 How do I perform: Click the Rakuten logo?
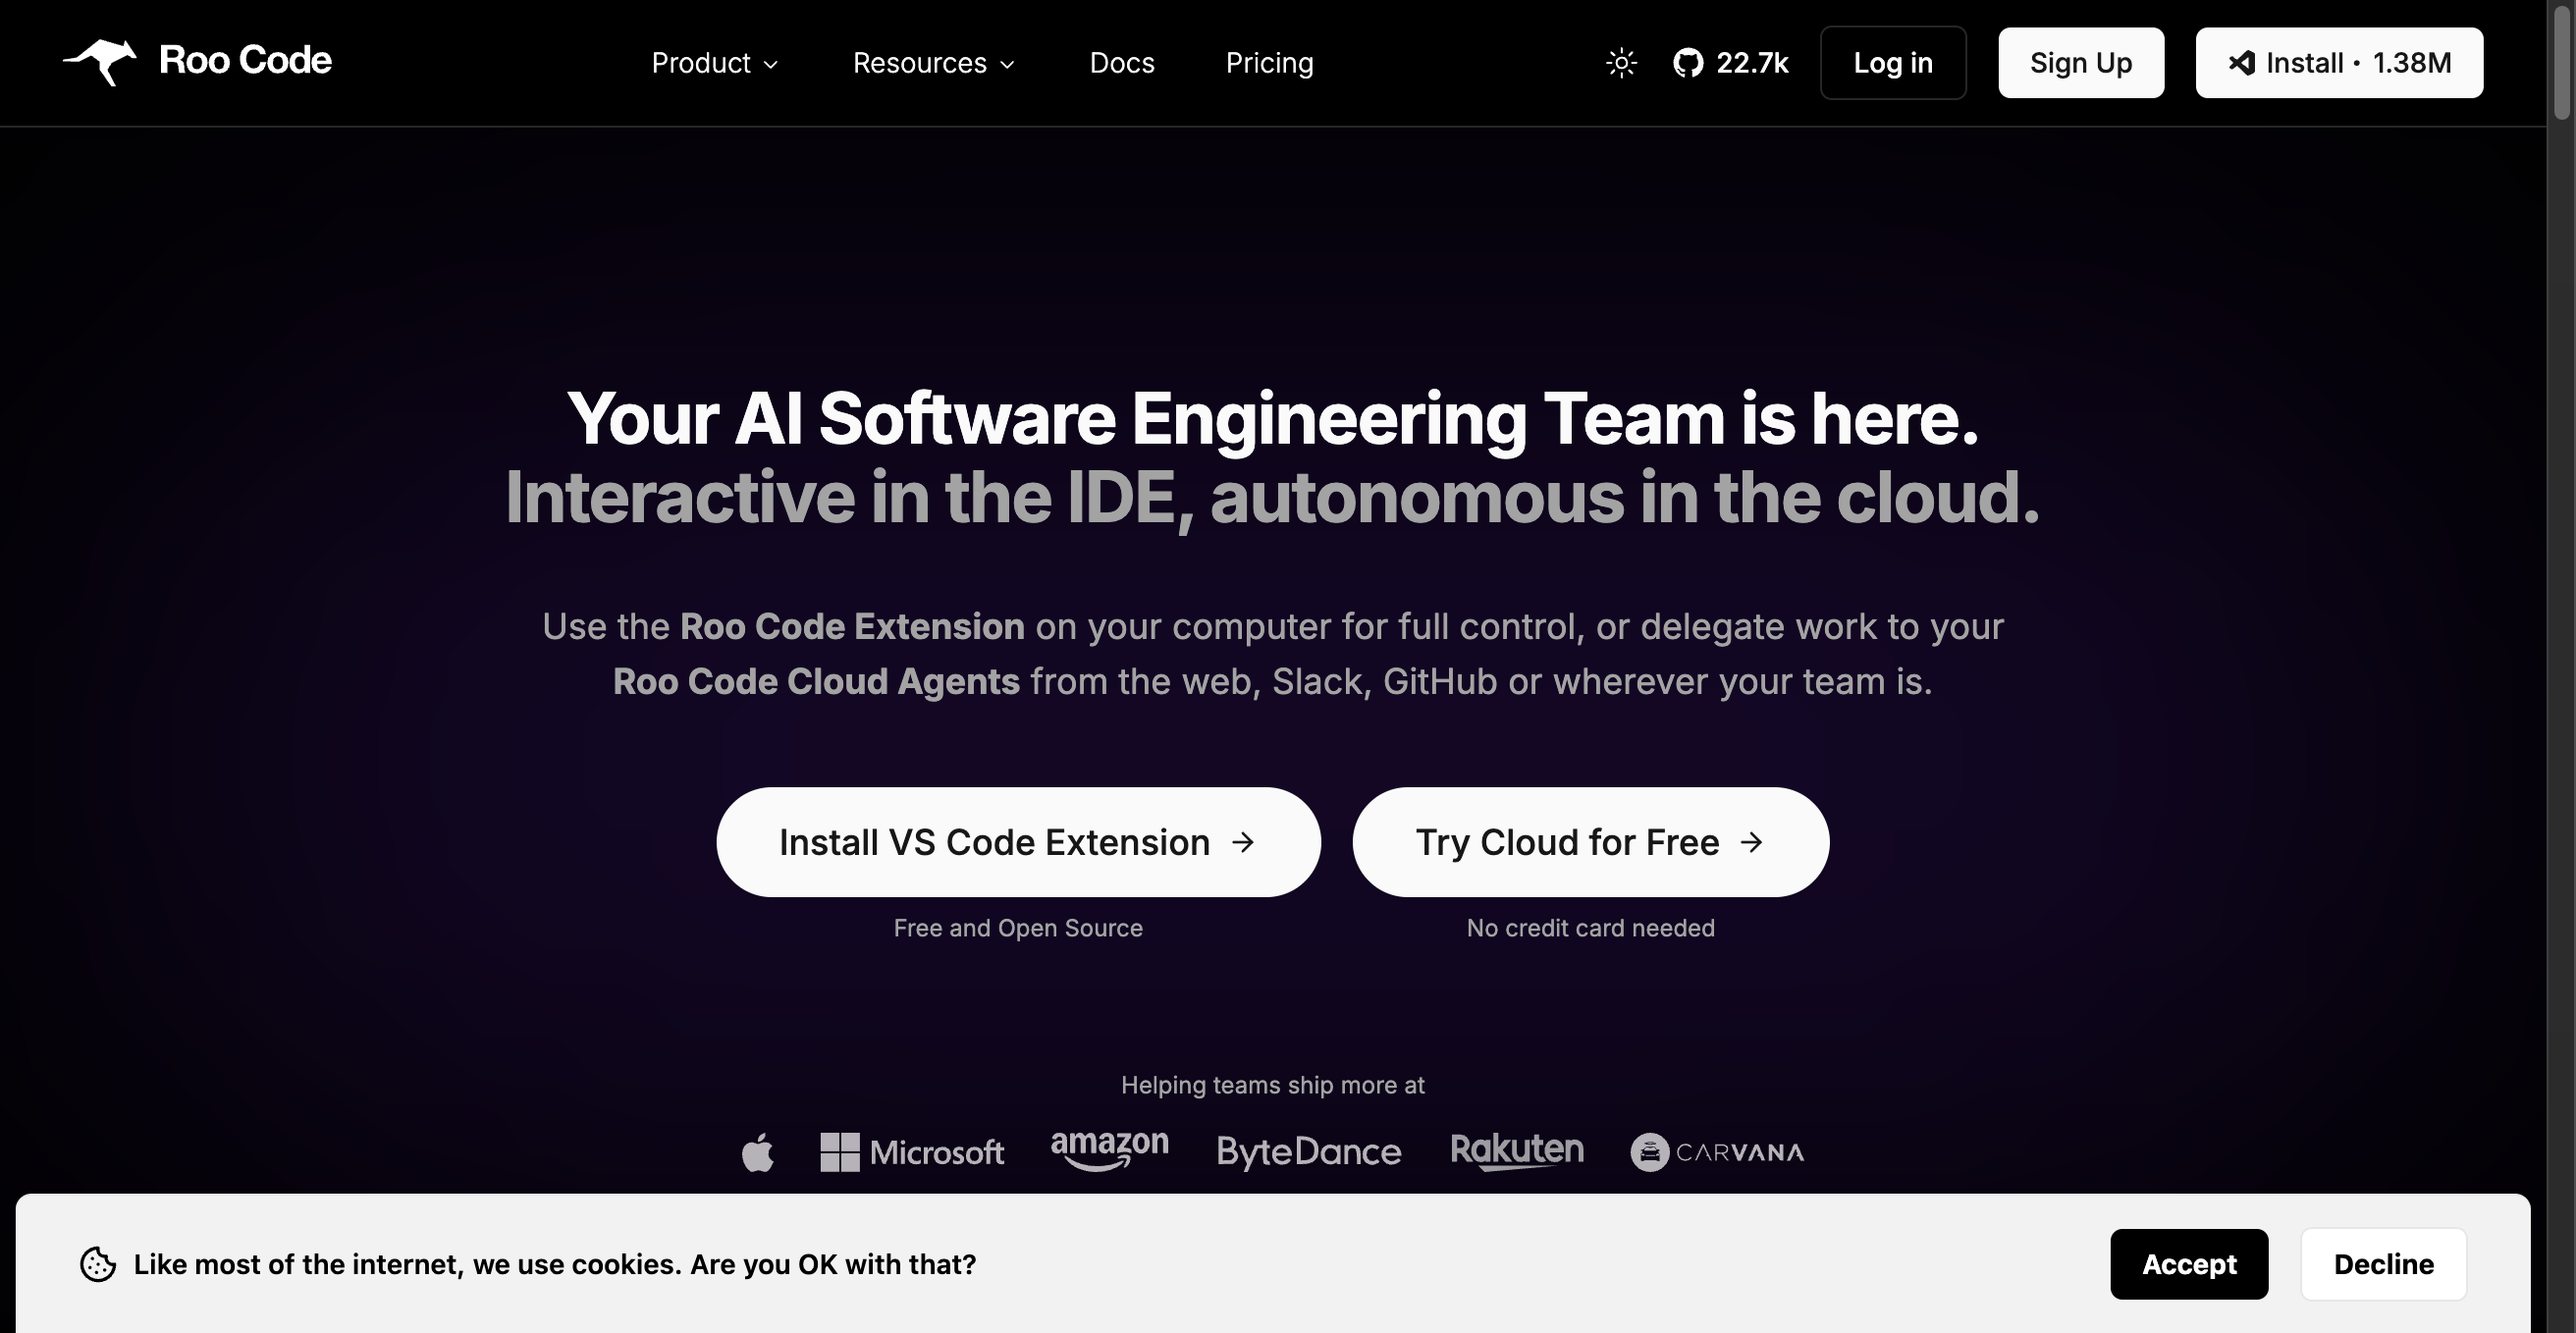coord(1517,1151)
